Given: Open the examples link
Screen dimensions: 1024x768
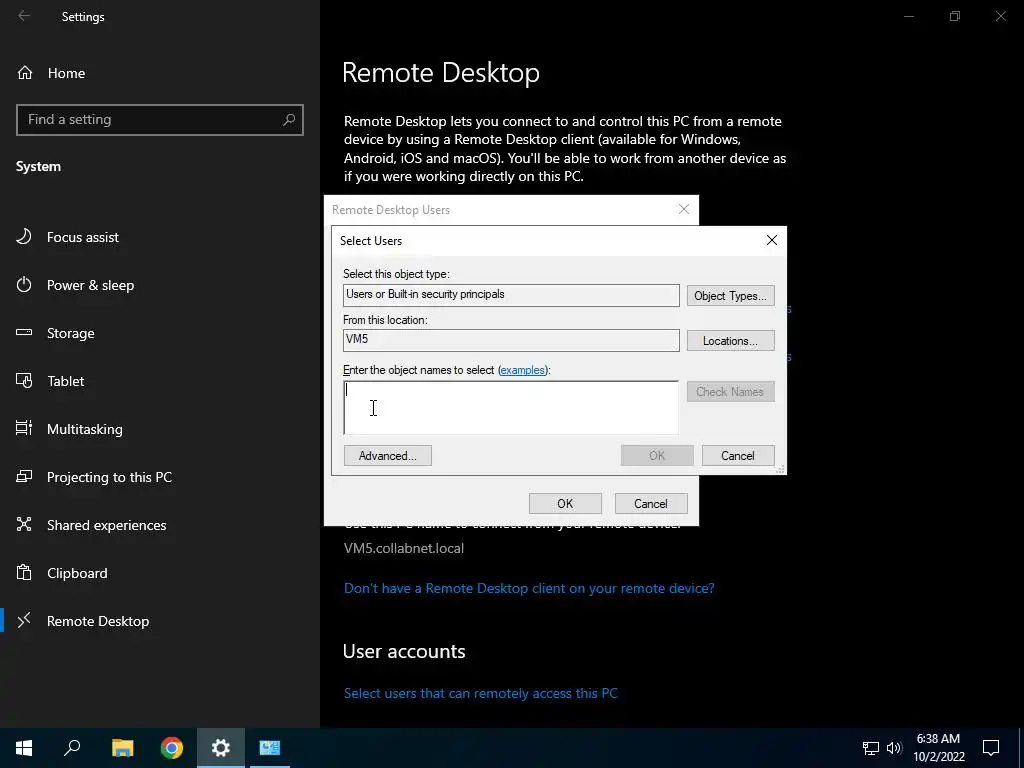Looking at the screenshot, I should [522, 370].
